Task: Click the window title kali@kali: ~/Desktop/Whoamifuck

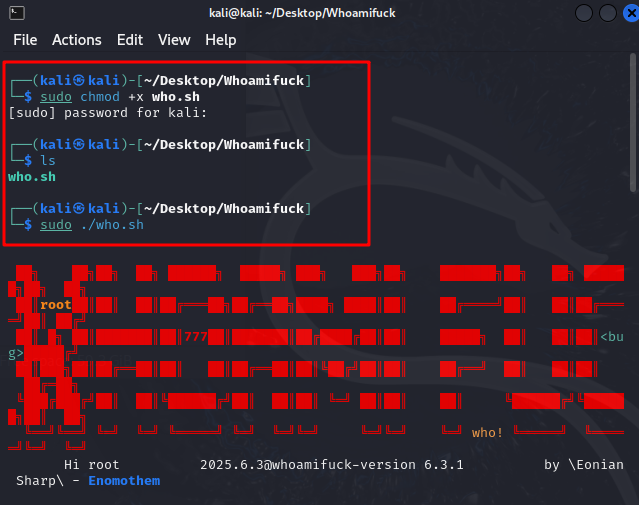Action: 319,13
